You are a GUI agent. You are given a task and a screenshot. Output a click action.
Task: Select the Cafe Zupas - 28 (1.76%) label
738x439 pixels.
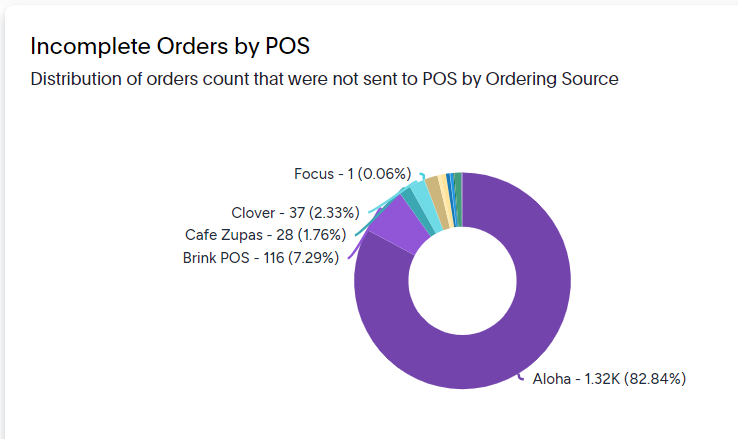[265, 234]
